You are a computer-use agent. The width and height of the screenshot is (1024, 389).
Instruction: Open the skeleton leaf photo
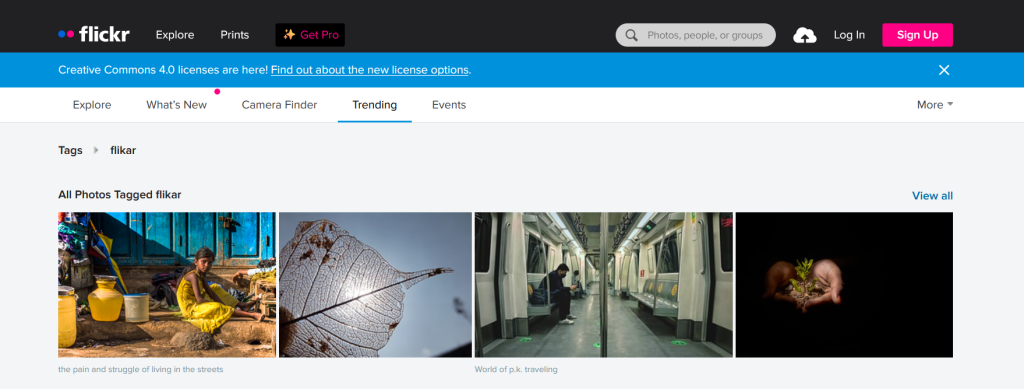coord(376,285)
